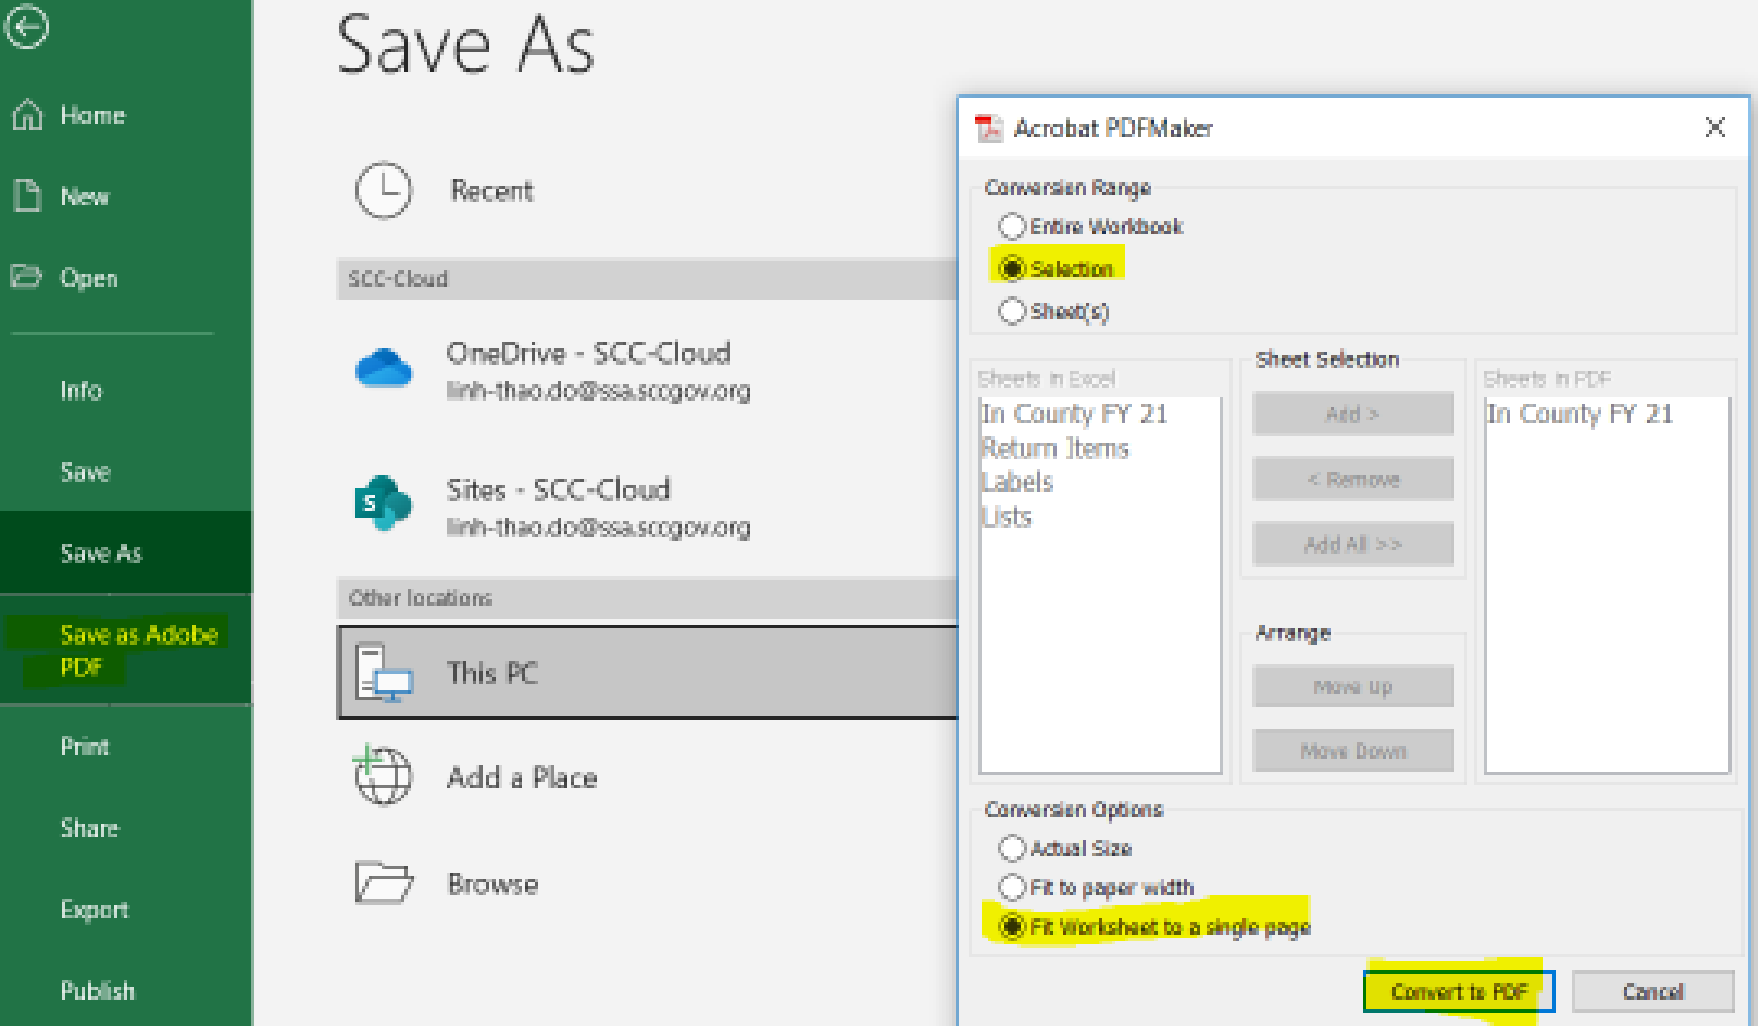This screenshot has width=1758, height=1026.
Task: Click the SharePoint Sites icon
Action: pyautogui.click(x=383, y=503)
